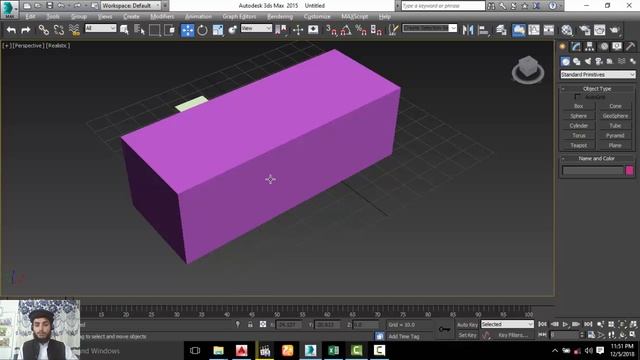Click the Key Filters button
640x360 pixels.
513,335
